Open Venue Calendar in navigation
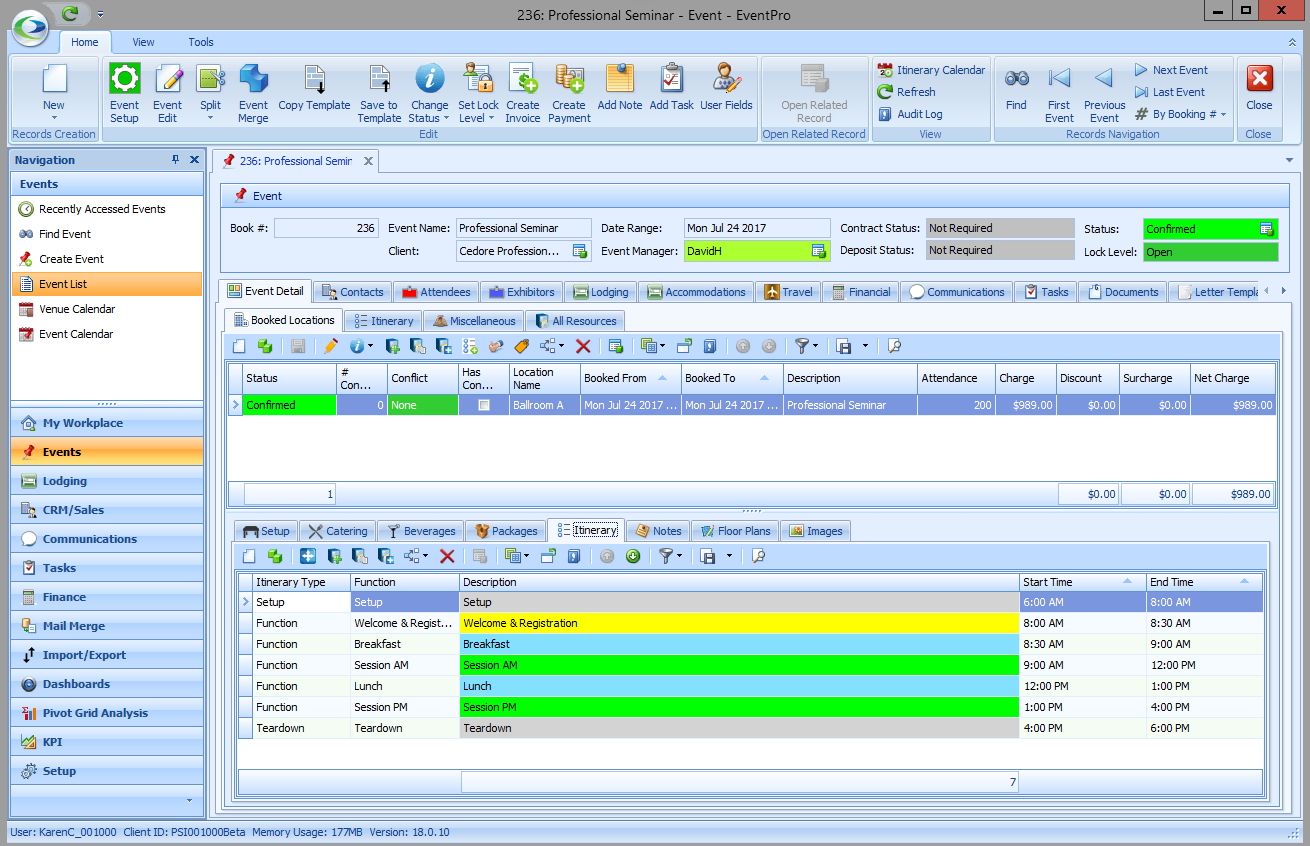The image size is (1310, 846). [106, 309]
